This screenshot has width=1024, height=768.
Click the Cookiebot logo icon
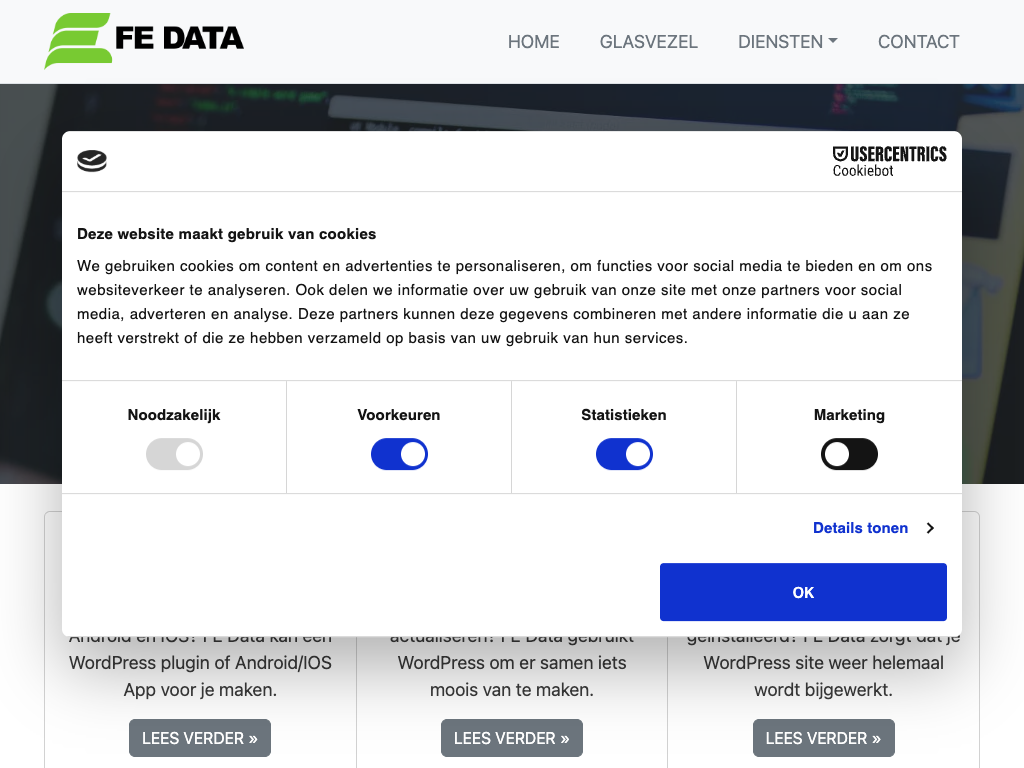[92, 160]
